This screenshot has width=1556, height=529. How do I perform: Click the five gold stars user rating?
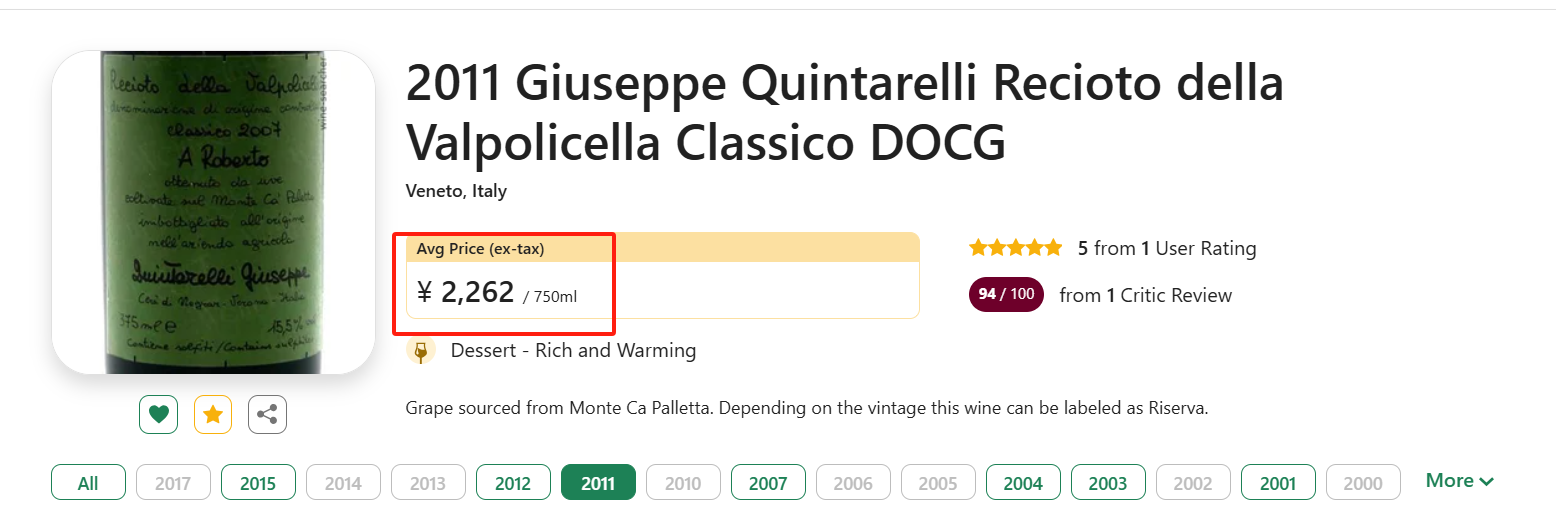pyautogui.click(x=1015, y=248)
